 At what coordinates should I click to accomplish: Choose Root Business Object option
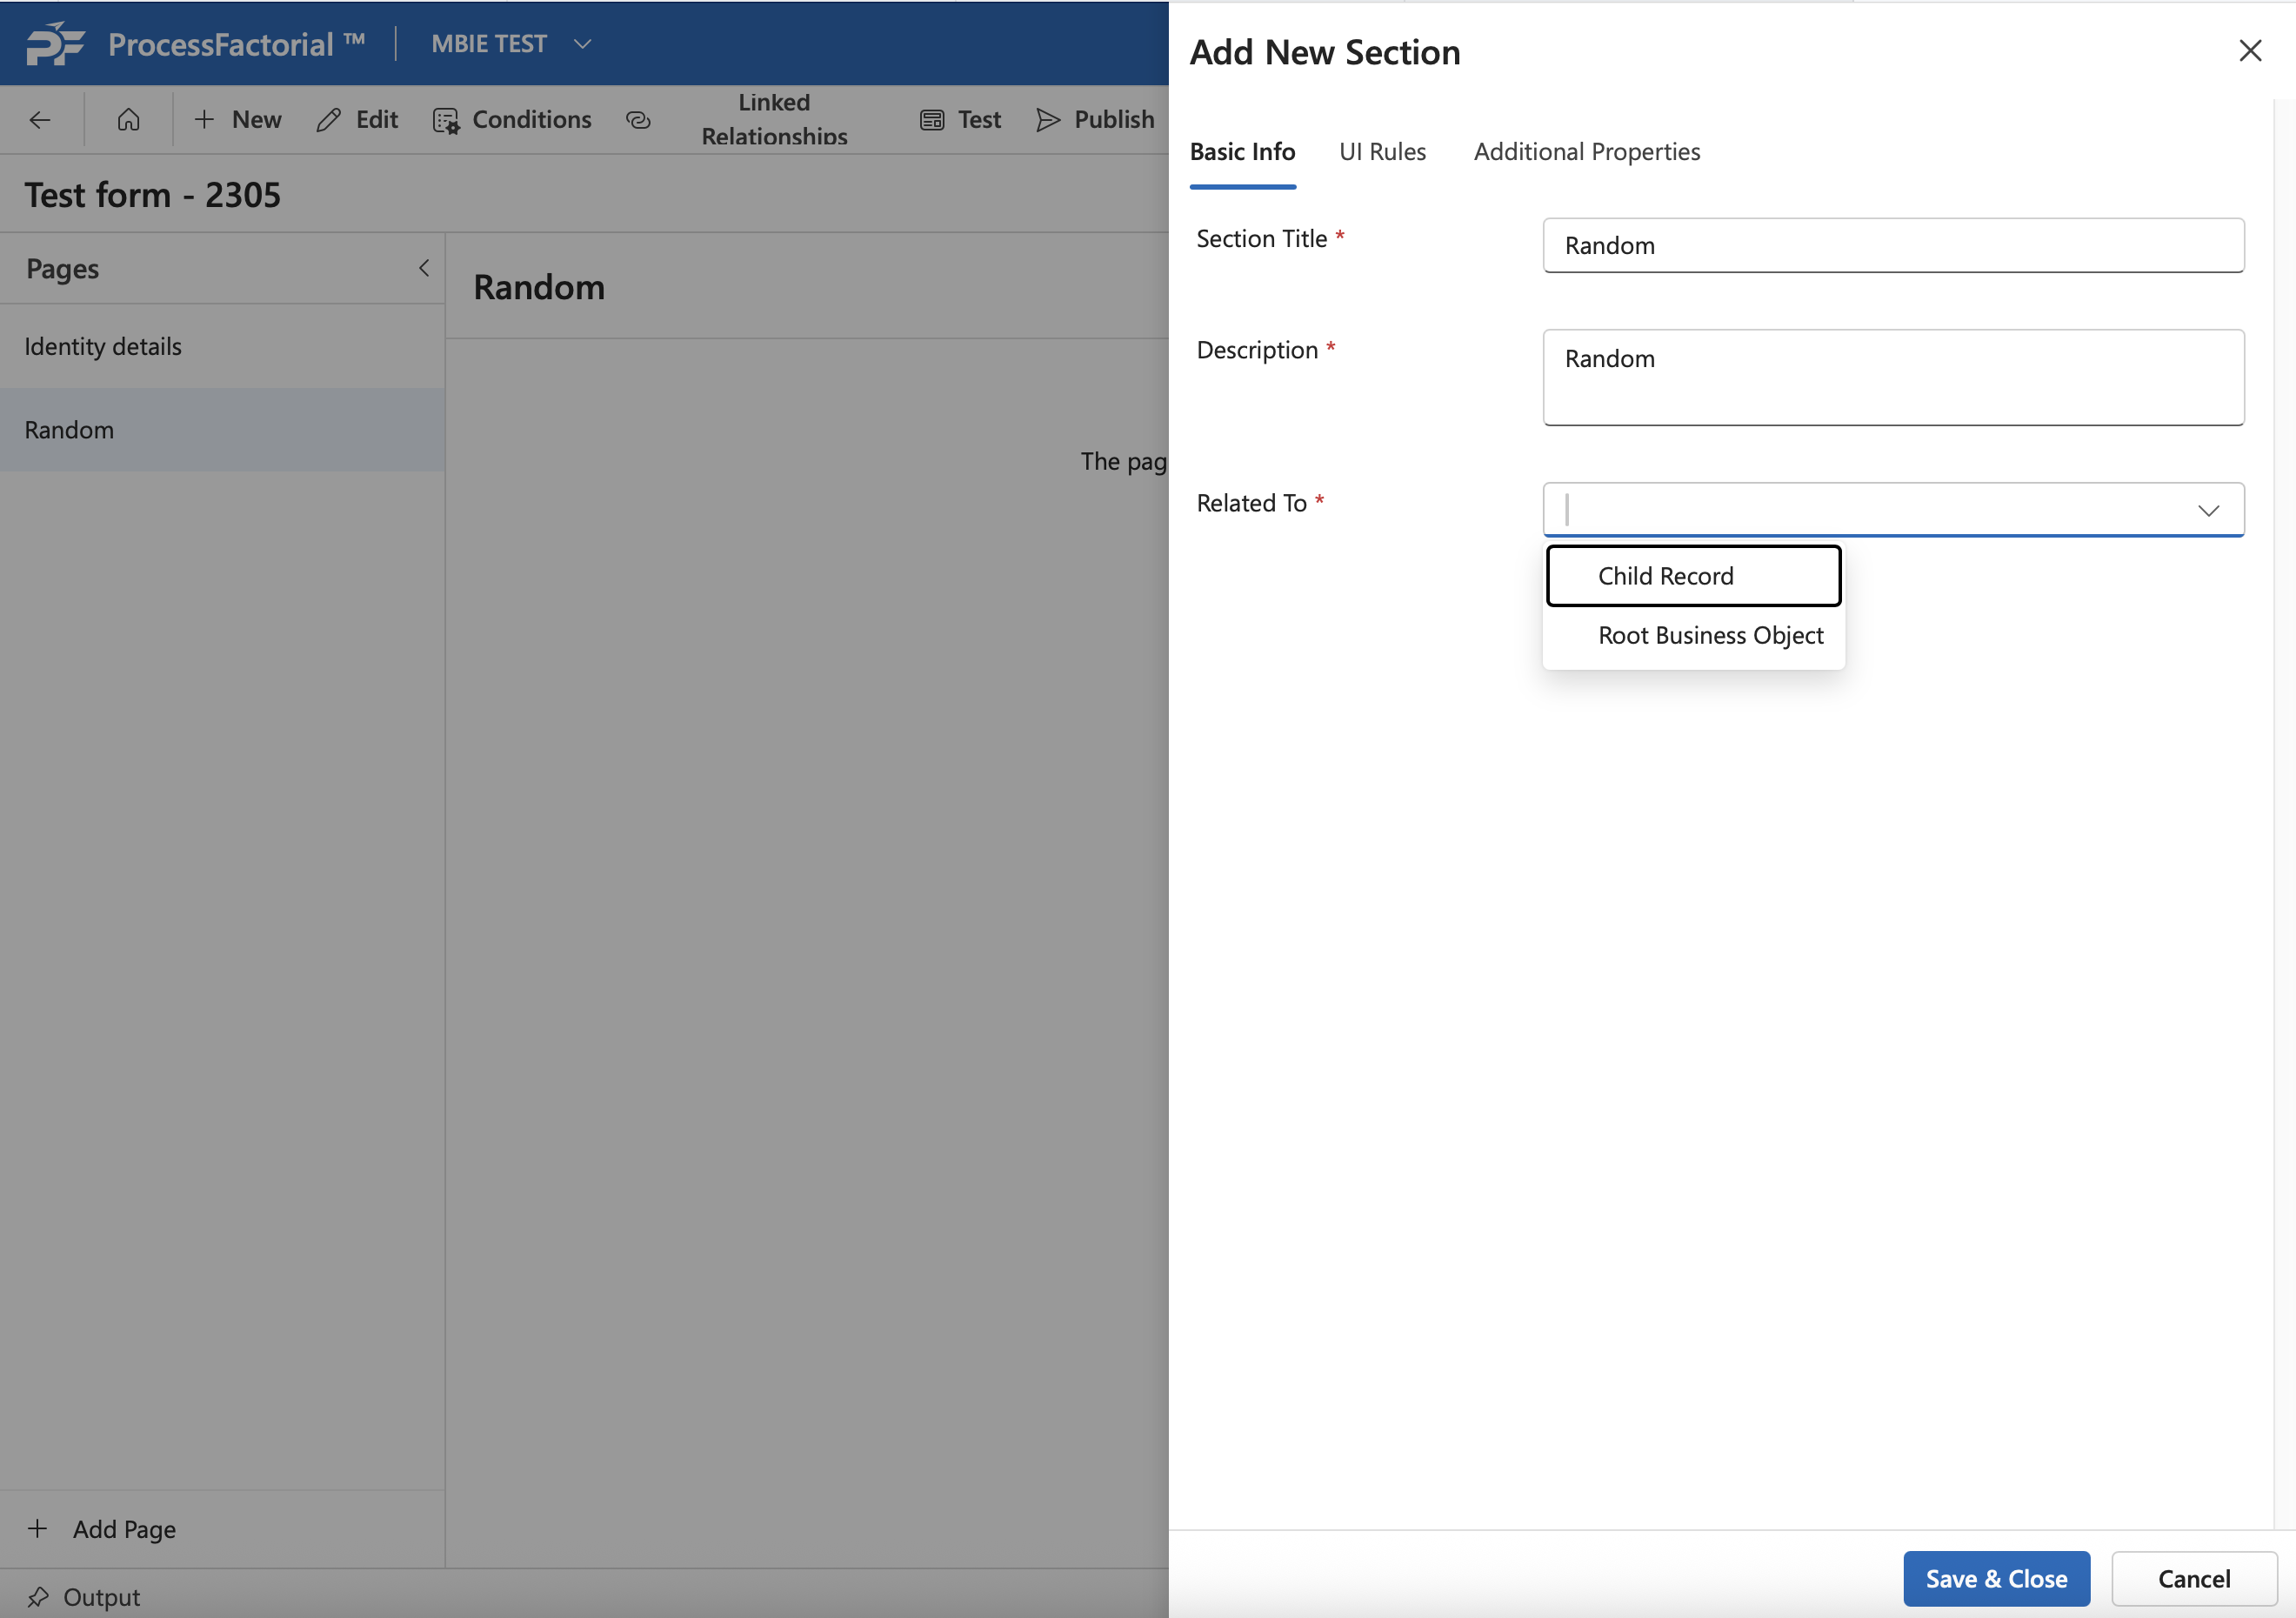point(1710,635)
